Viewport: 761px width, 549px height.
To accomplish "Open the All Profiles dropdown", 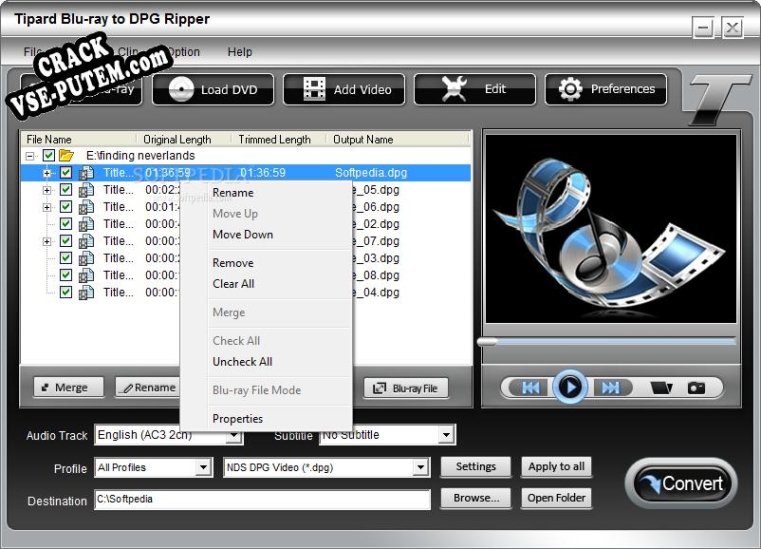I will [203, 467].
